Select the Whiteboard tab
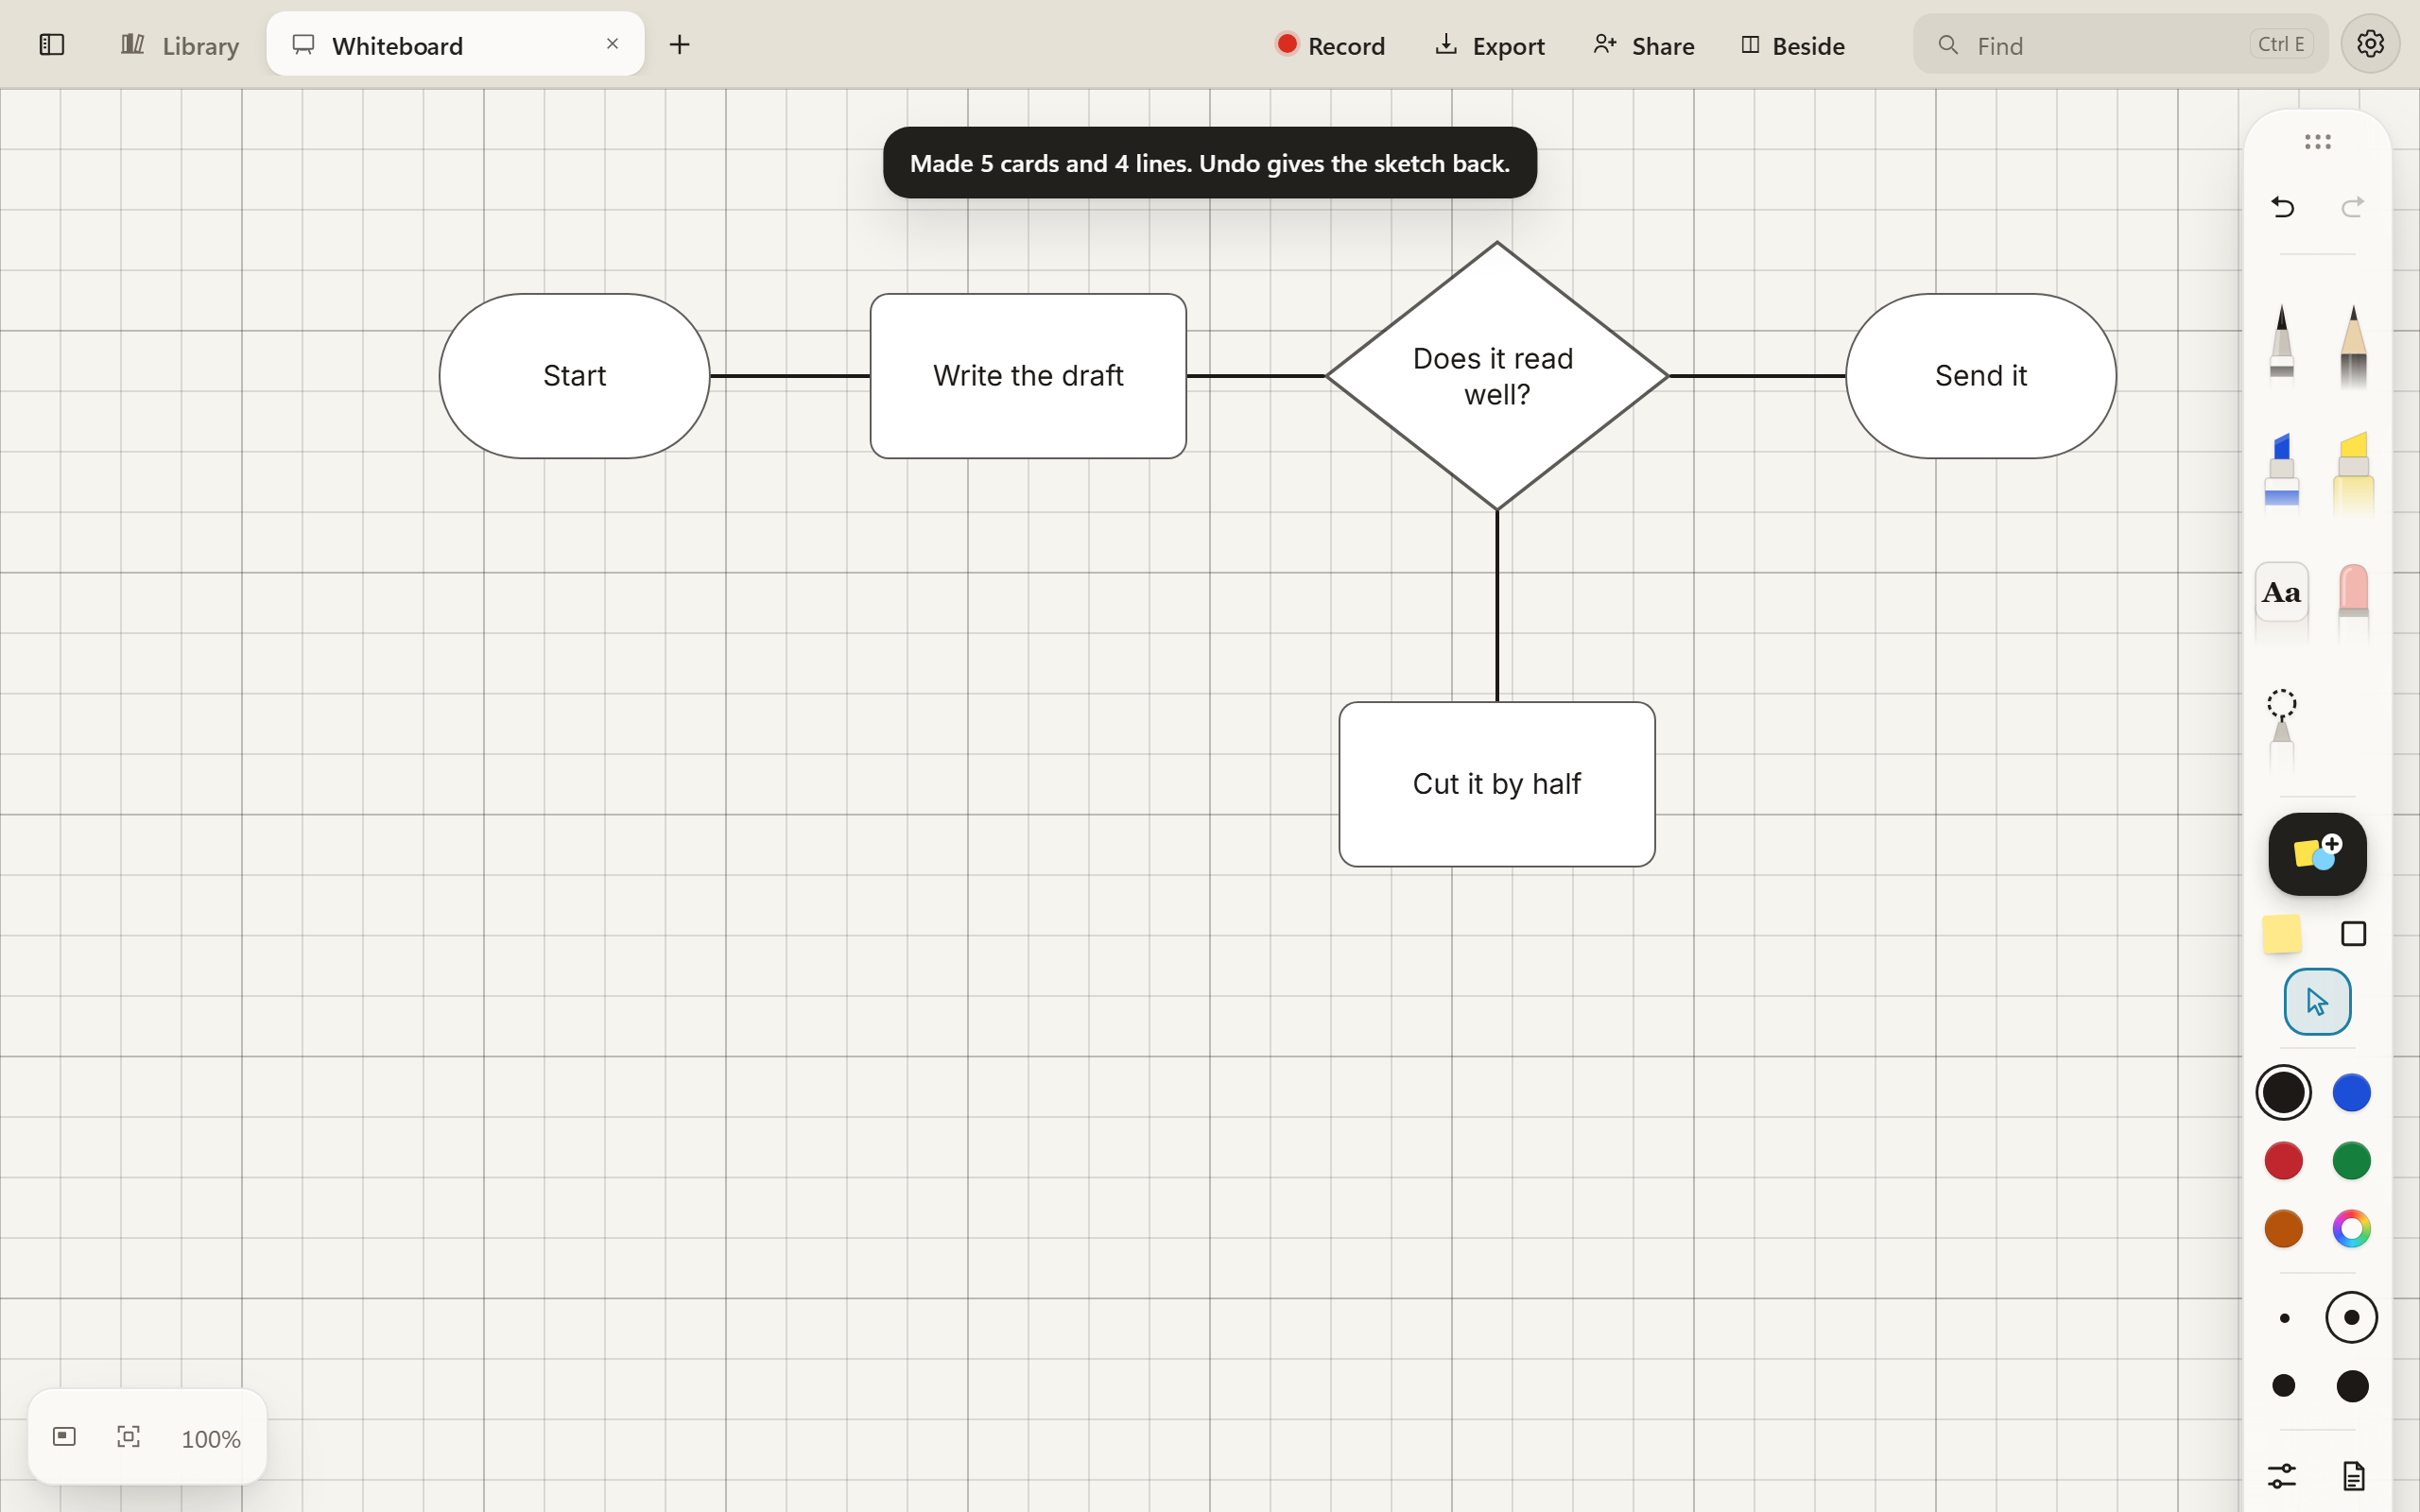Viewport: 2420px width, 1512px height. (455, 44)
